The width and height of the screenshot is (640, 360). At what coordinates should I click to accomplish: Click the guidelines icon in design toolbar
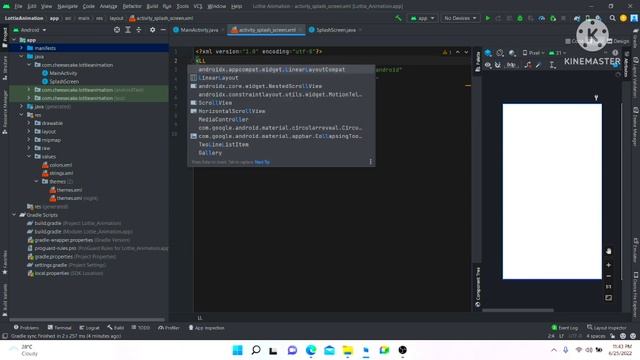(552, 65)
